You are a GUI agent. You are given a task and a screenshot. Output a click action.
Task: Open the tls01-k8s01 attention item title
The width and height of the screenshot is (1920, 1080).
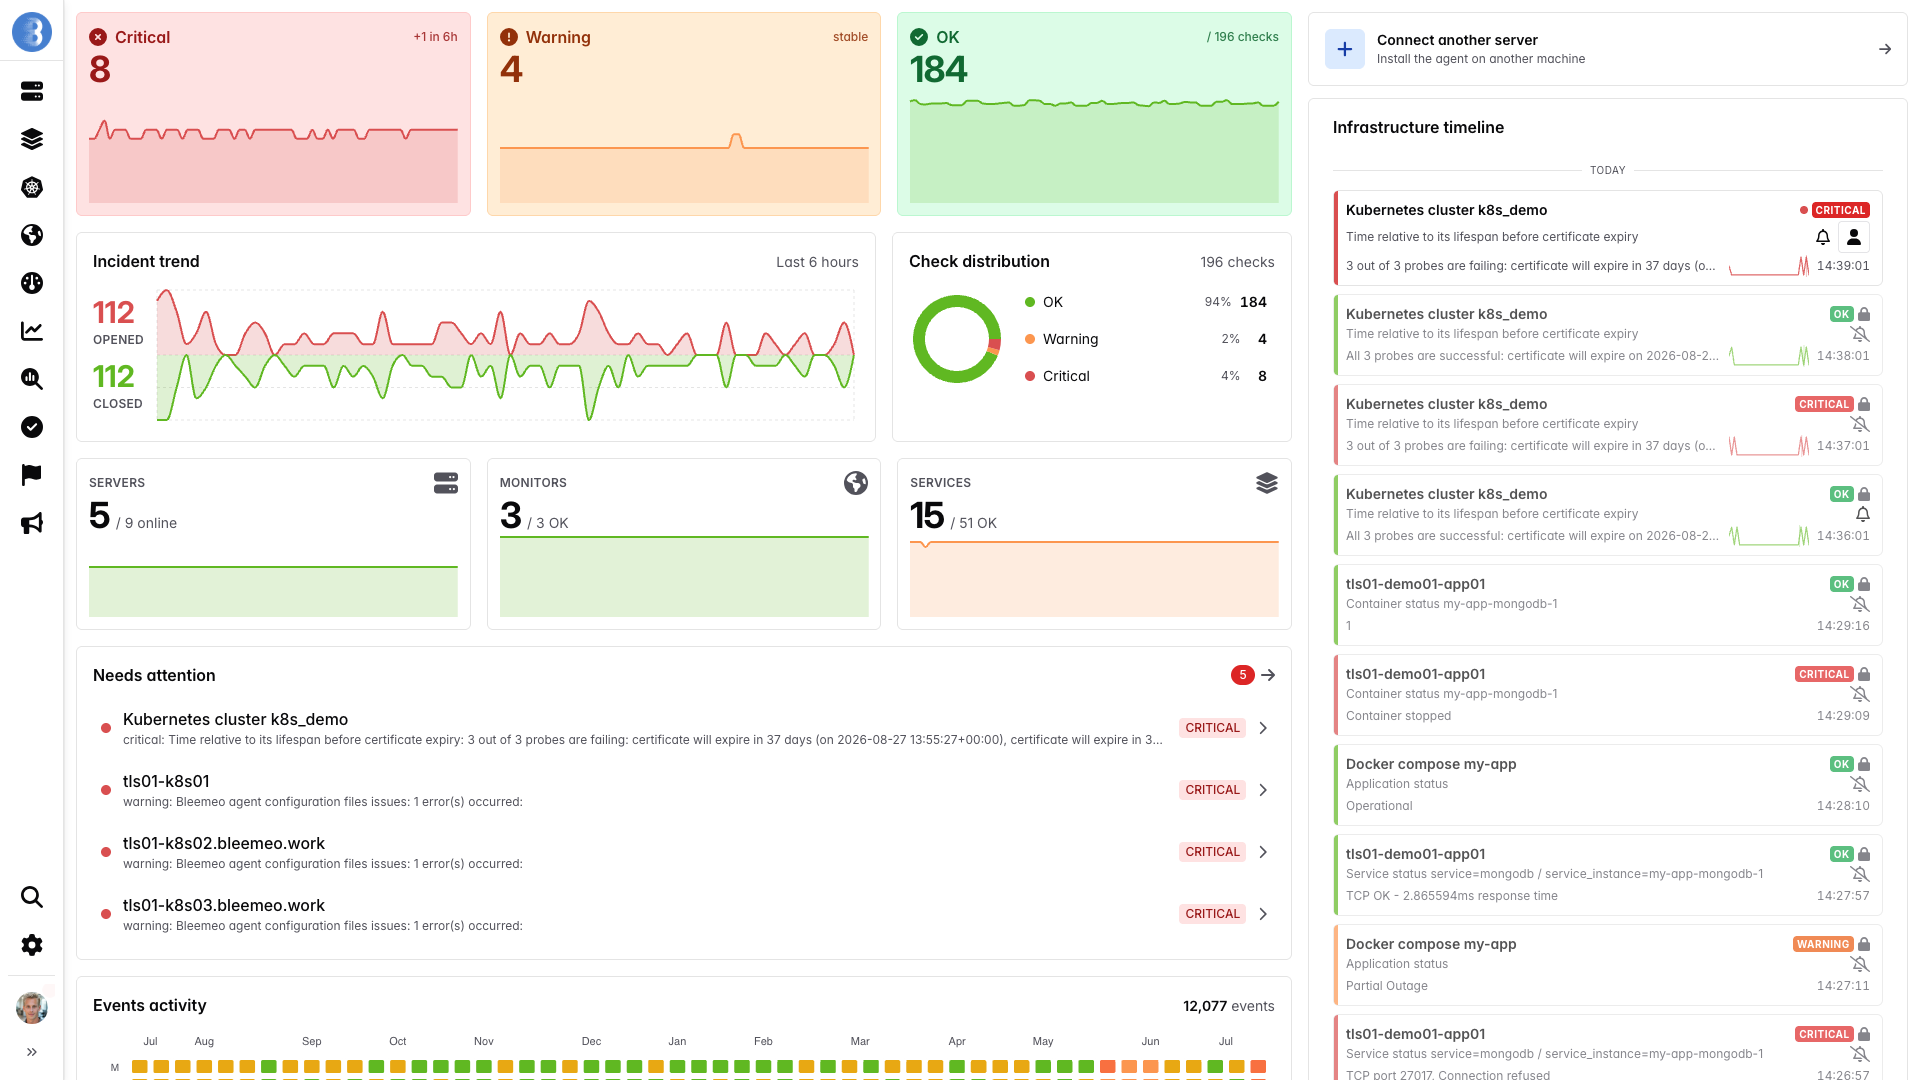click(x=166, y=781)
